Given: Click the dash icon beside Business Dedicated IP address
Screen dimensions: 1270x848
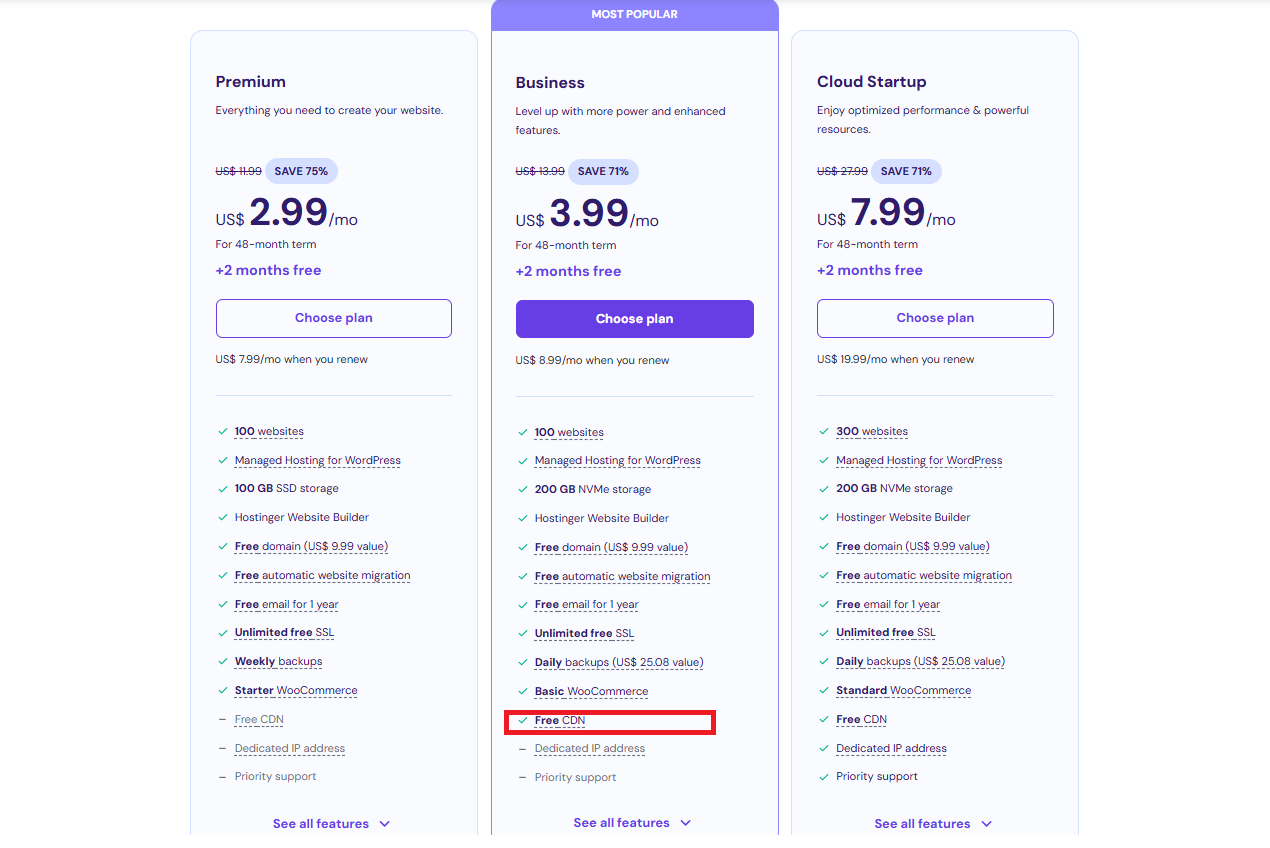Looking at the screenshot, I should 522,749.
